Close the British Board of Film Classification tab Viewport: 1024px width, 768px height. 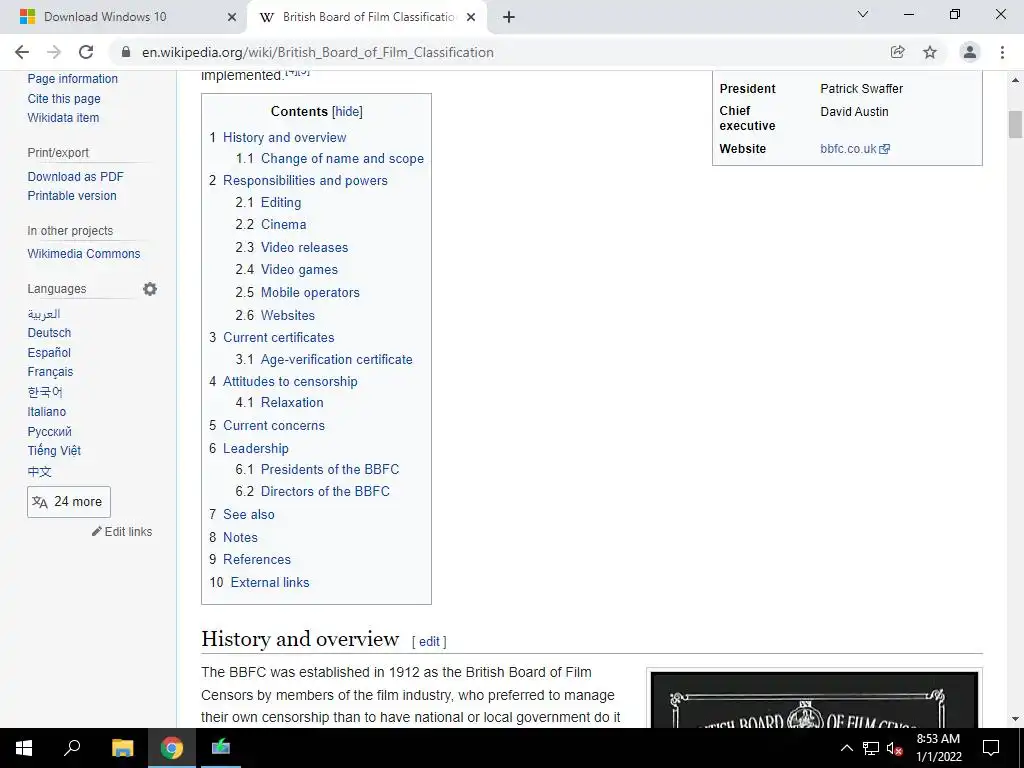[471, 17]
